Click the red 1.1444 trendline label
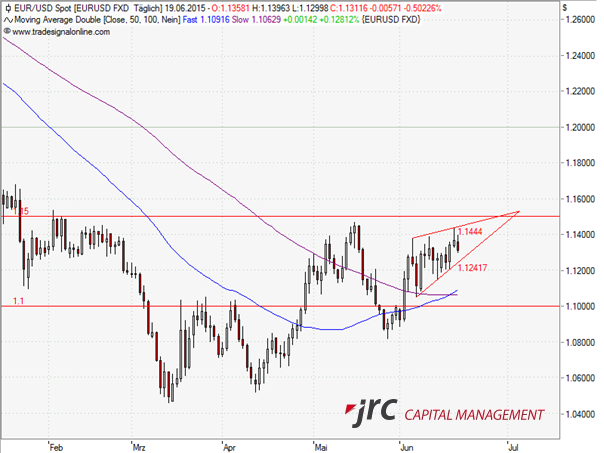 (x=470, y=231)
